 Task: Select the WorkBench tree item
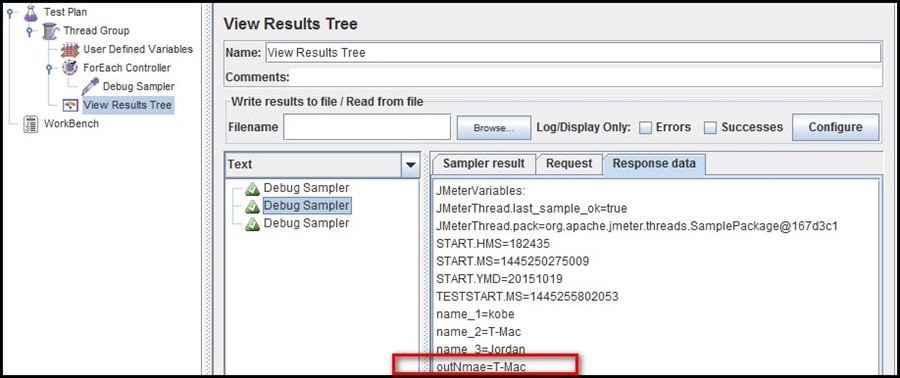click(71, 124)
